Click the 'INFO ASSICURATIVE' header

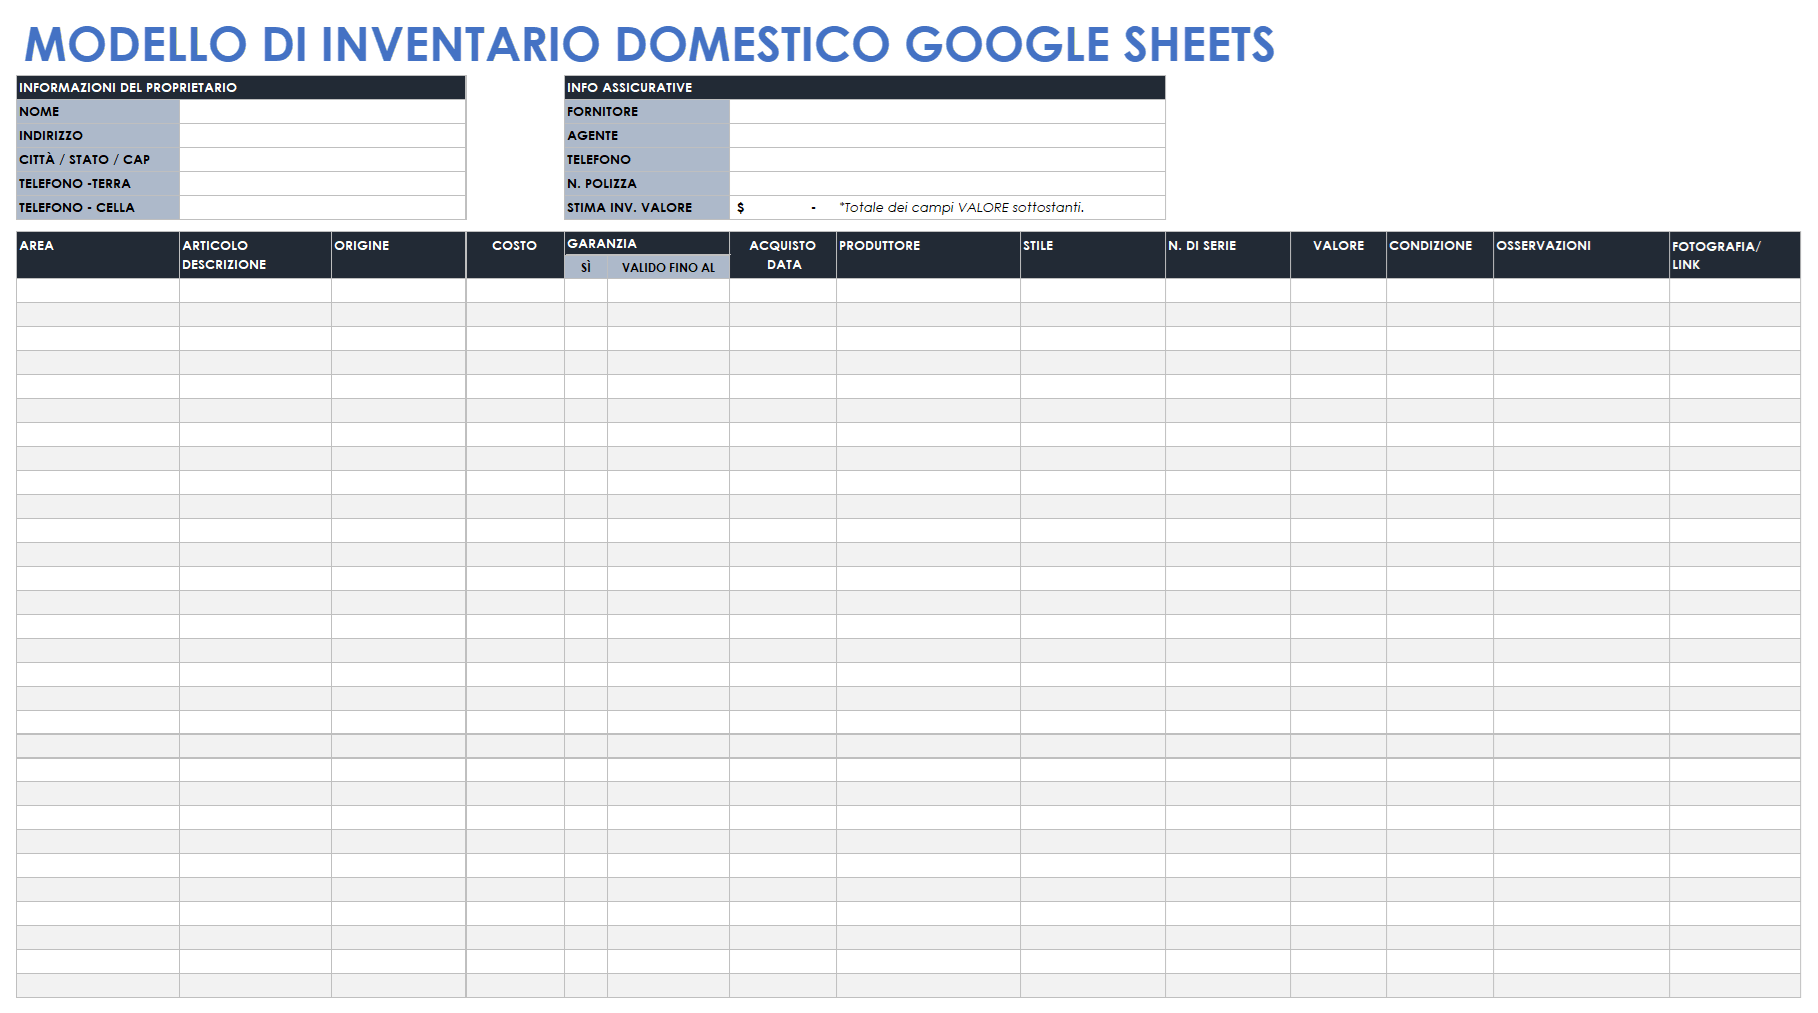click(x=865, y=88)
